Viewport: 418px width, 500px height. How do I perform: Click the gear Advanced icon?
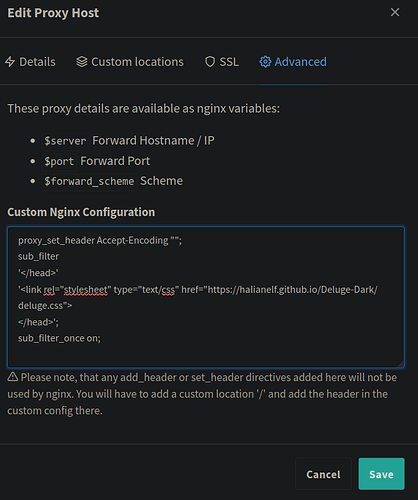coord(265,62)
